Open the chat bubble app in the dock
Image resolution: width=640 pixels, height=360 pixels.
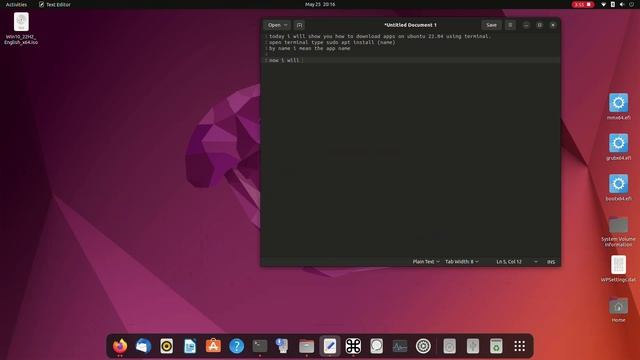tap(376, 346)
